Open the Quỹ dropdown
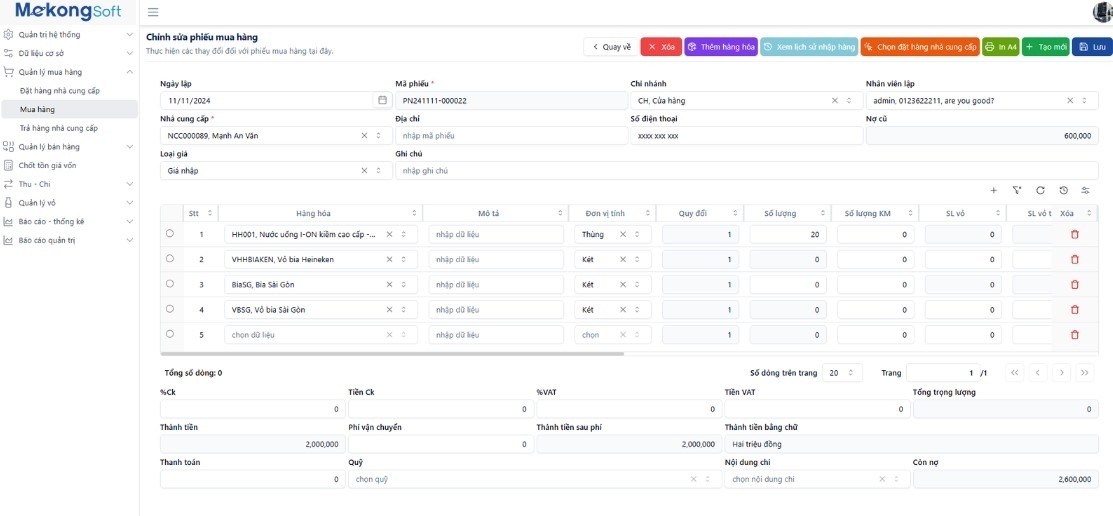The height and width of the screenshot is (516, 1113). (709, 479)
